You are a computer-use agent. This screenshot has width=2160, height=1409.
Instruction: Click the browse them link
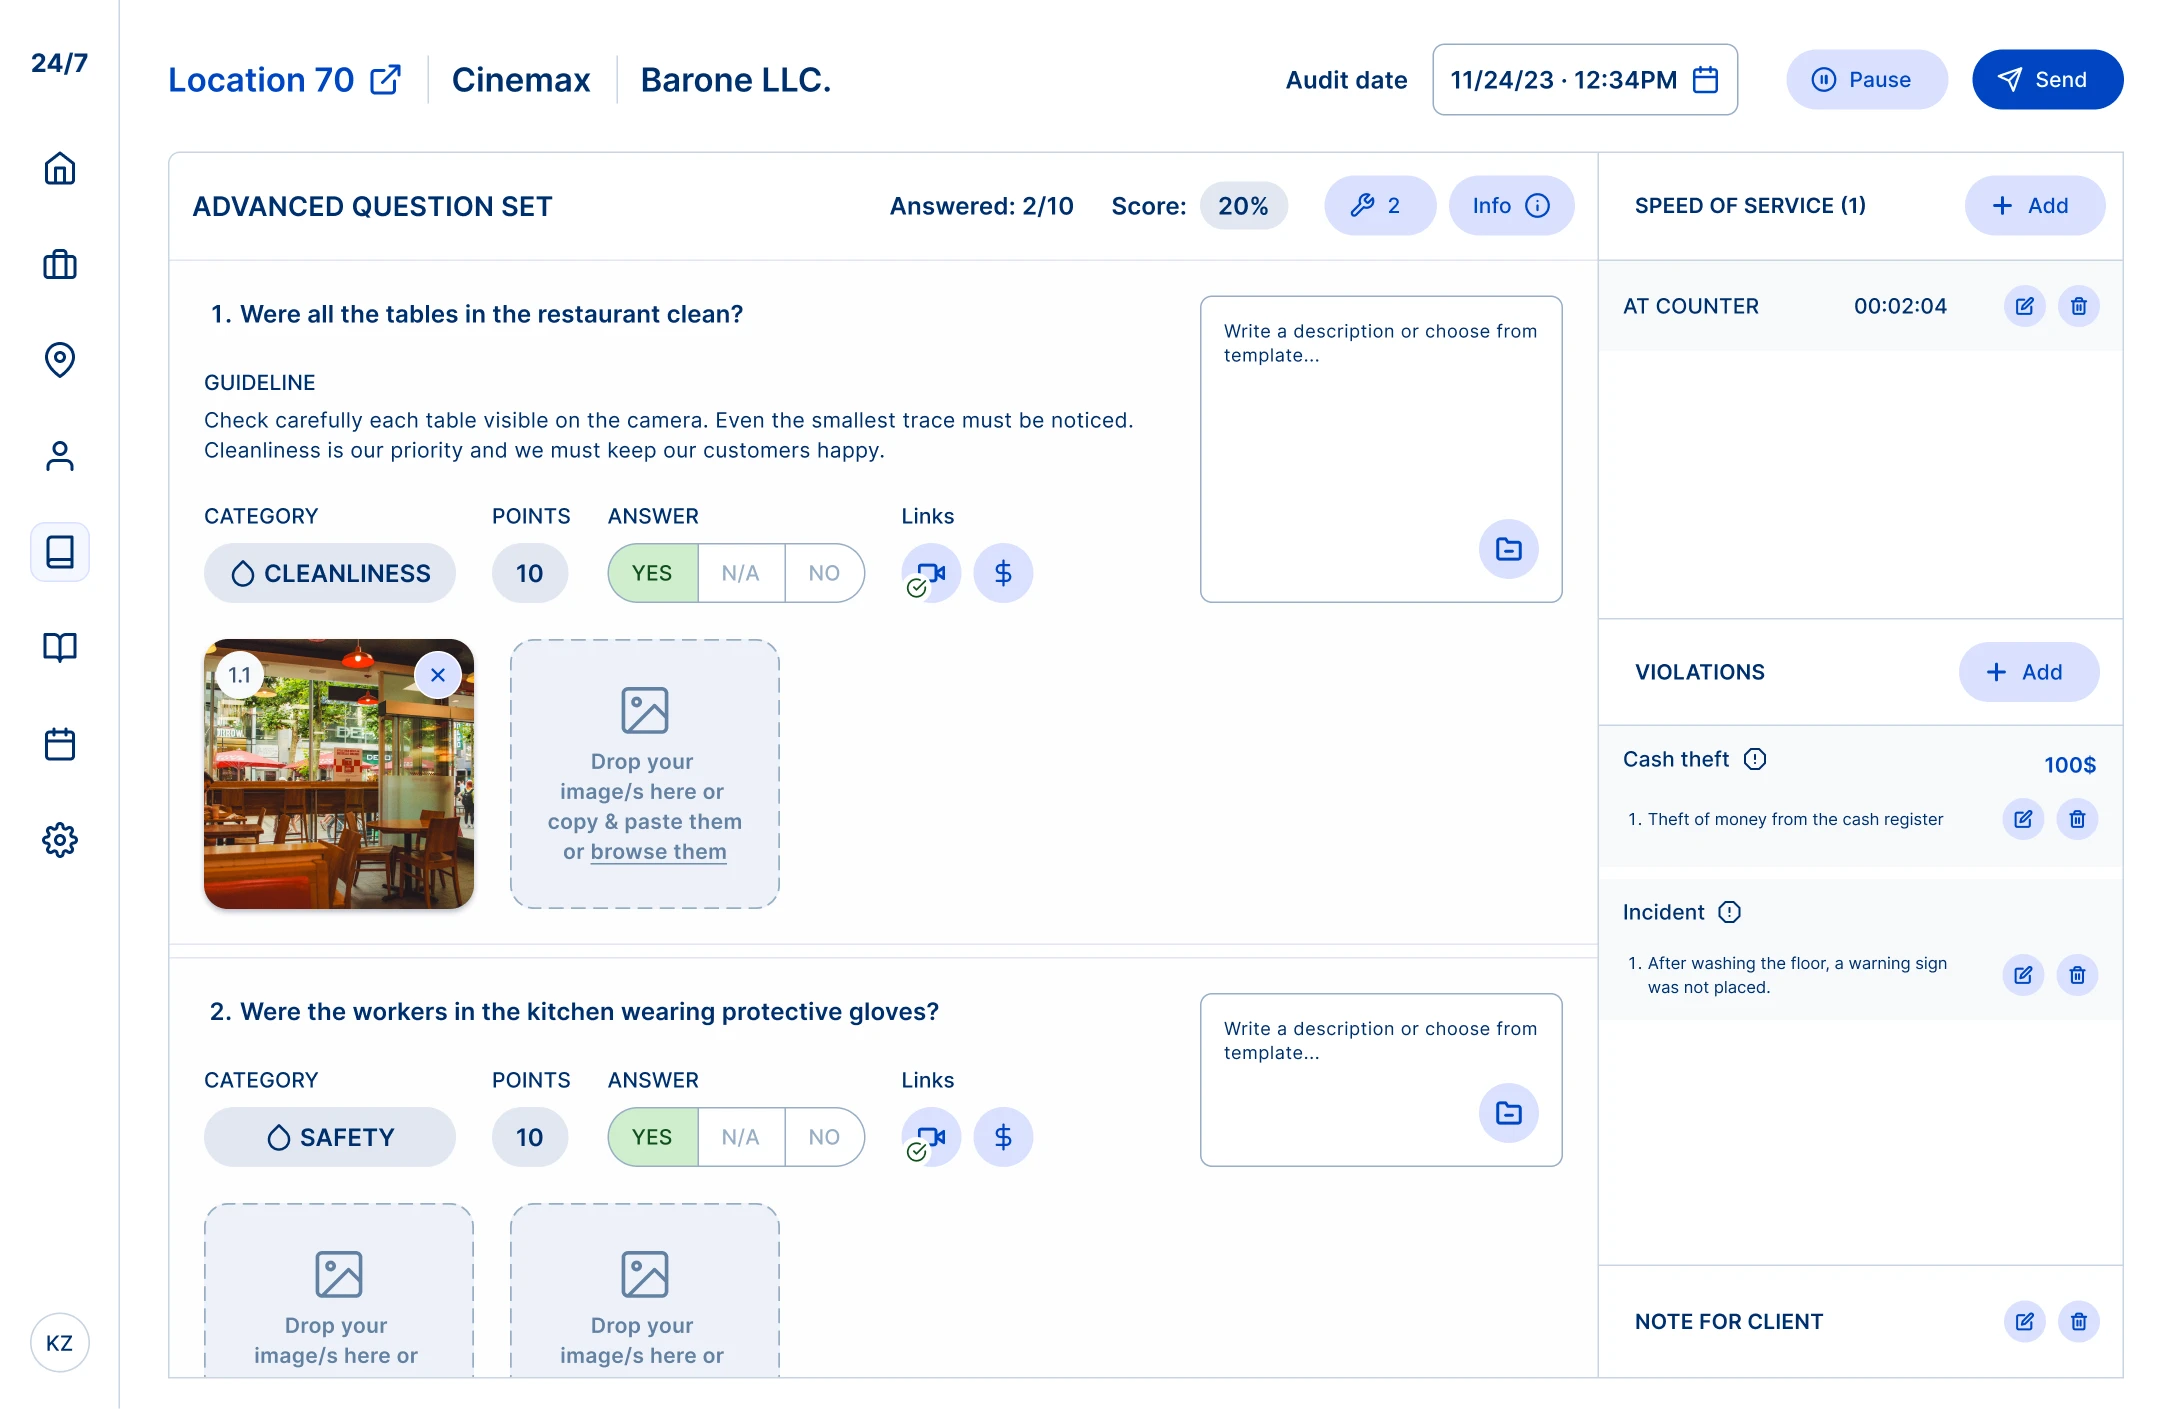[x=658, y=852]
